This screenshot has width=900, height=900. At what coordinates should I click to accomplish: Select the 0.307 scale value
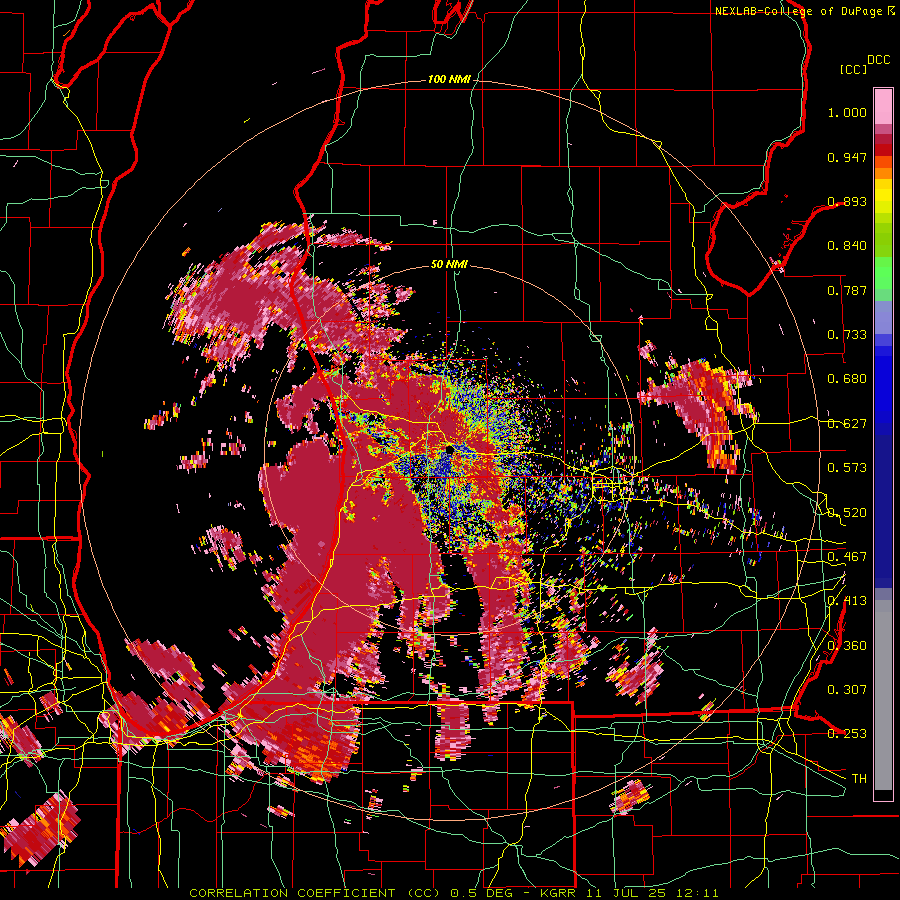pyautogui.click(x=847, y=690)
